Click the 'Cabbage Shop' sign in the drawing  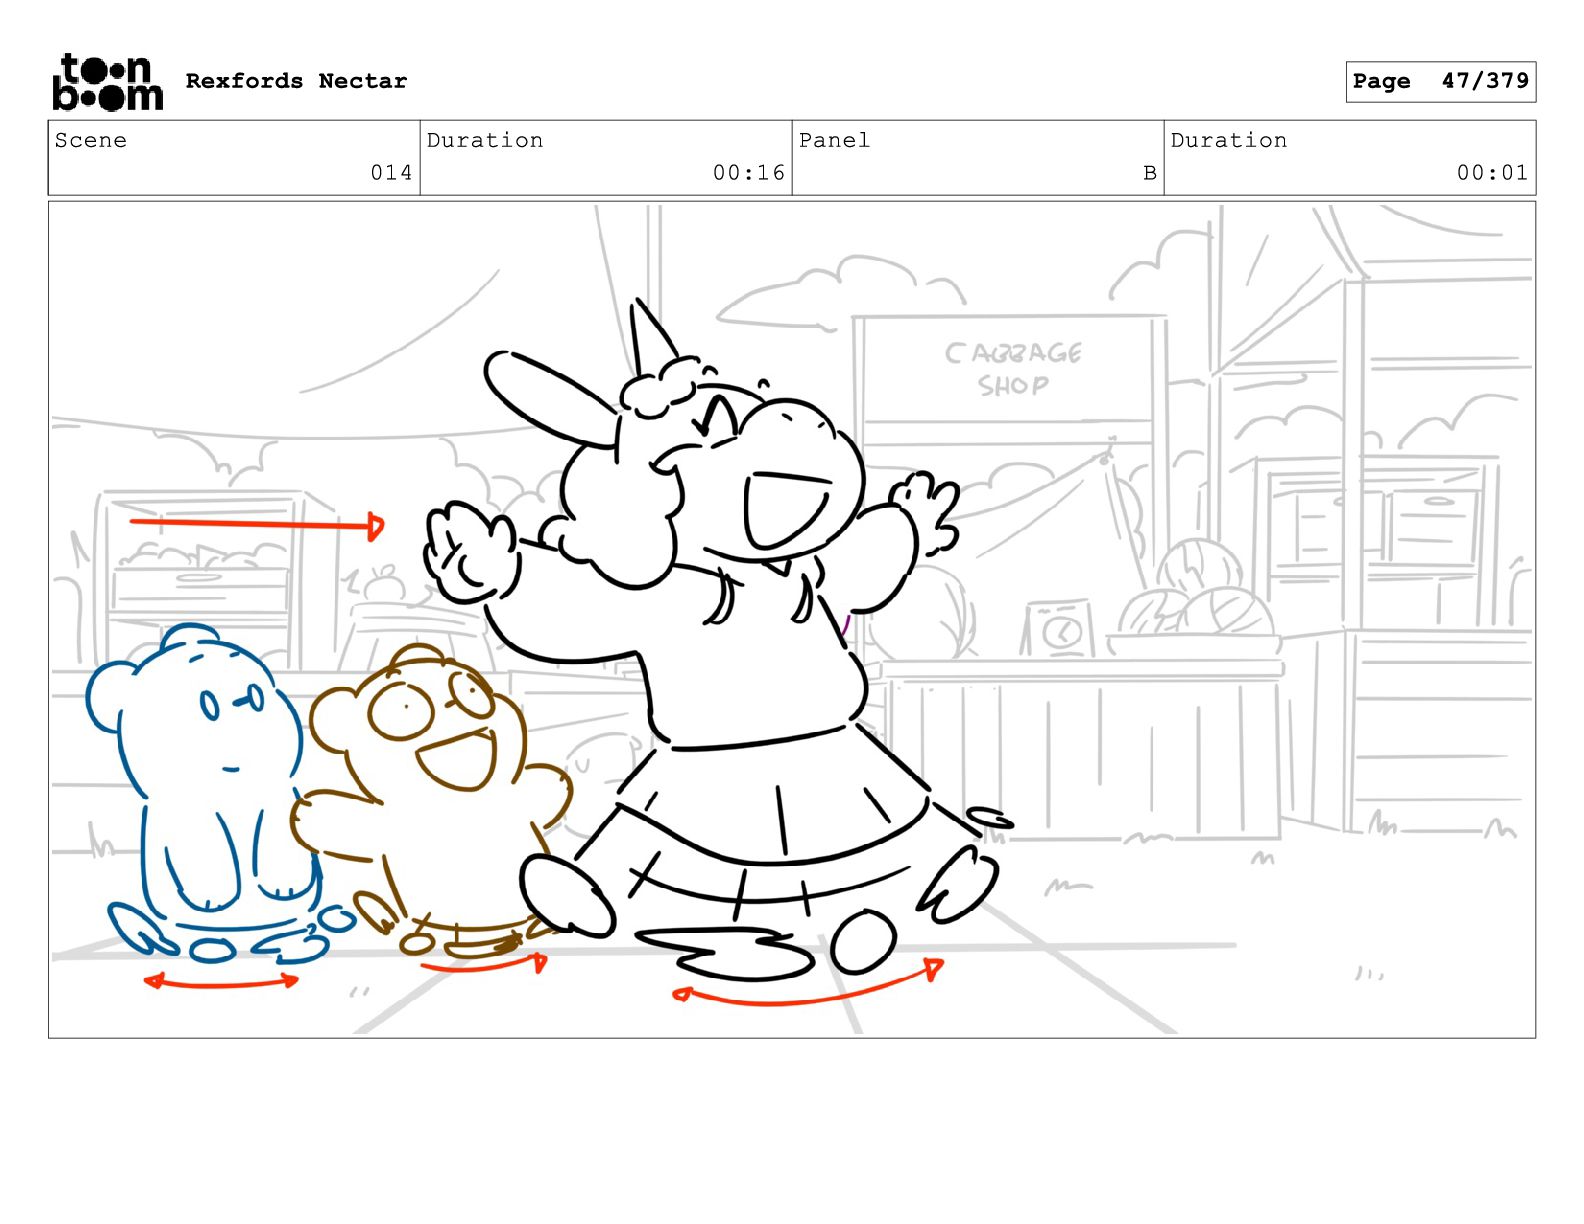coord(1011,369)
